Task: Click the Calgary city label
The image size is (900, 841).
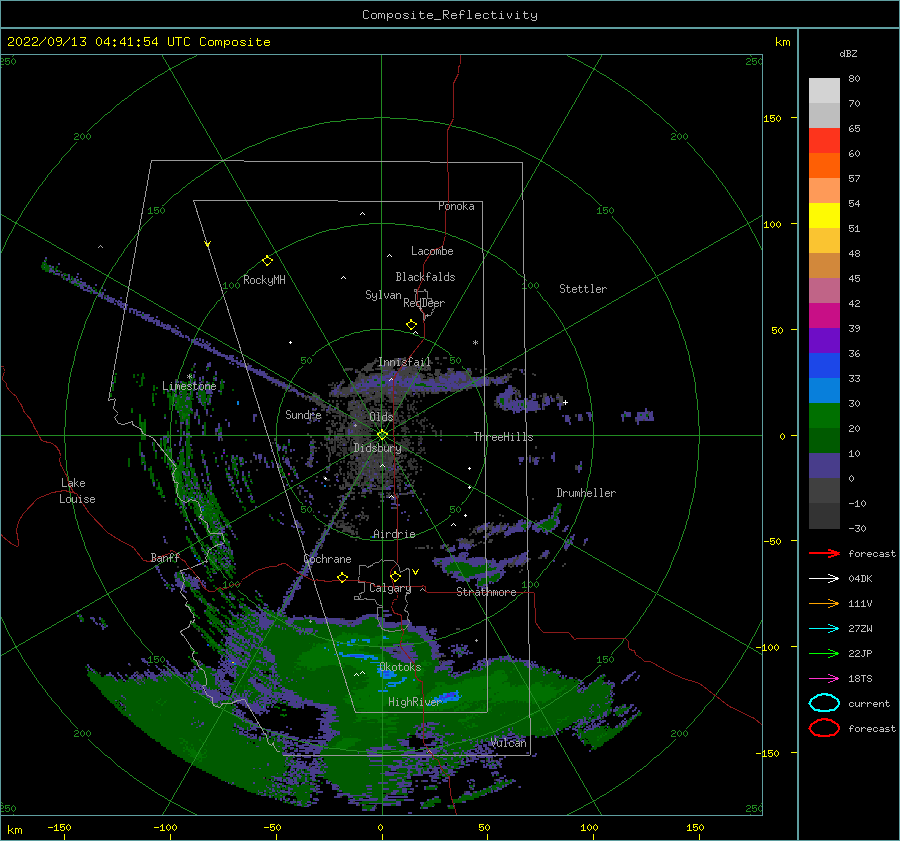Action: pyautogui.click(x=390, y=588)
